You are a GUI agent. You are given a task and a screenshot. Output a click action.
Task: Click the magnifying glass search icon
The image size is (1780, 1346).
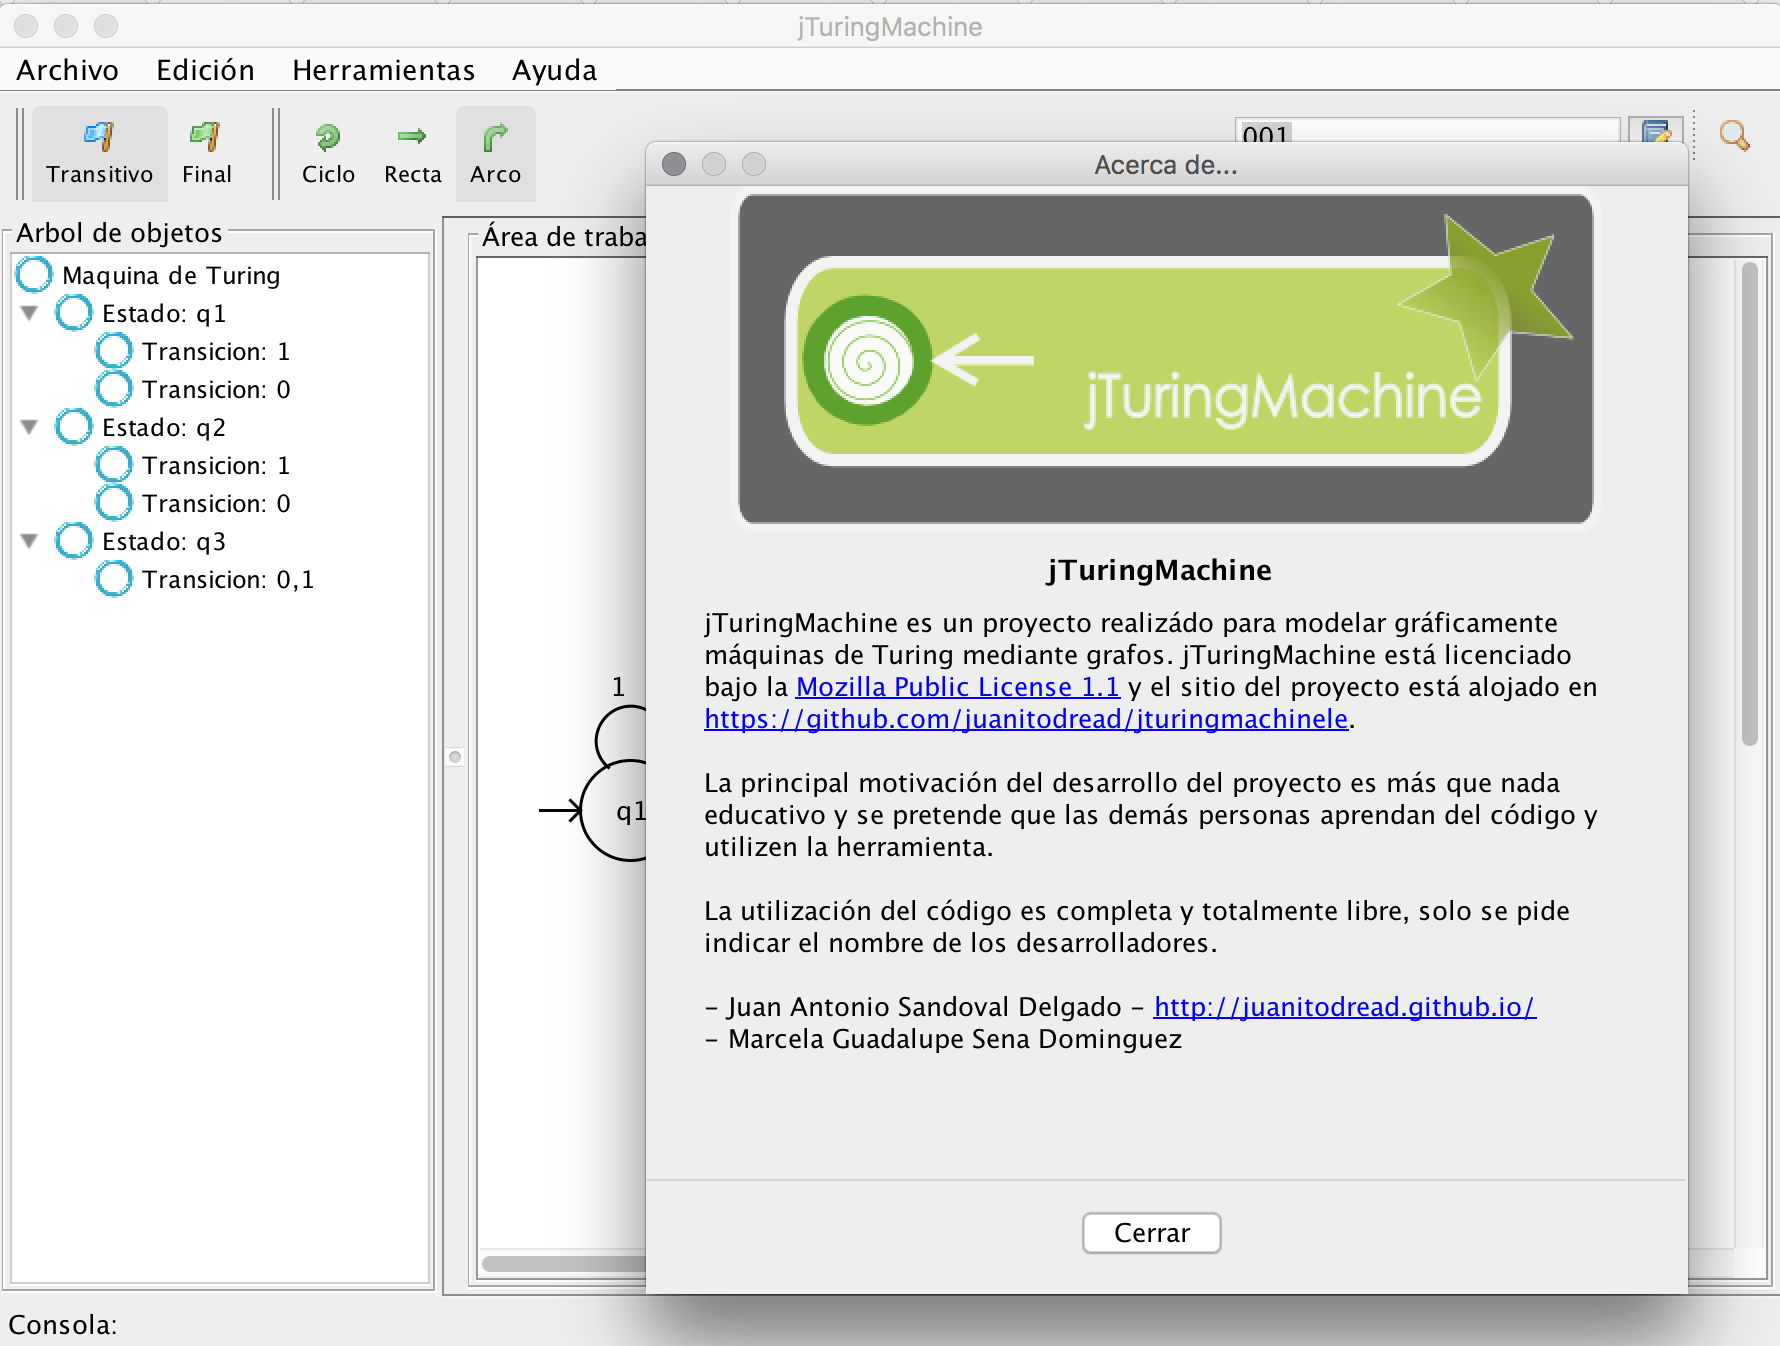pos(1734,135)
